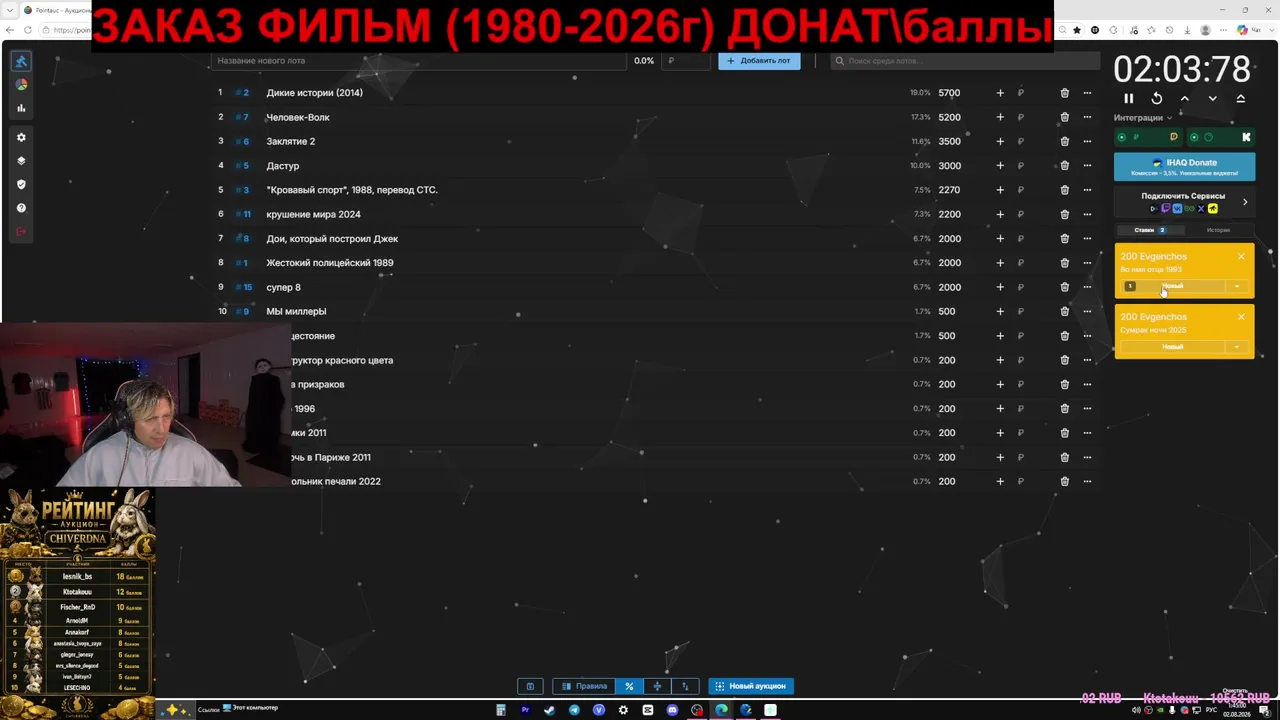
Task: Focus the lot search field
Action: pos(965,61)
